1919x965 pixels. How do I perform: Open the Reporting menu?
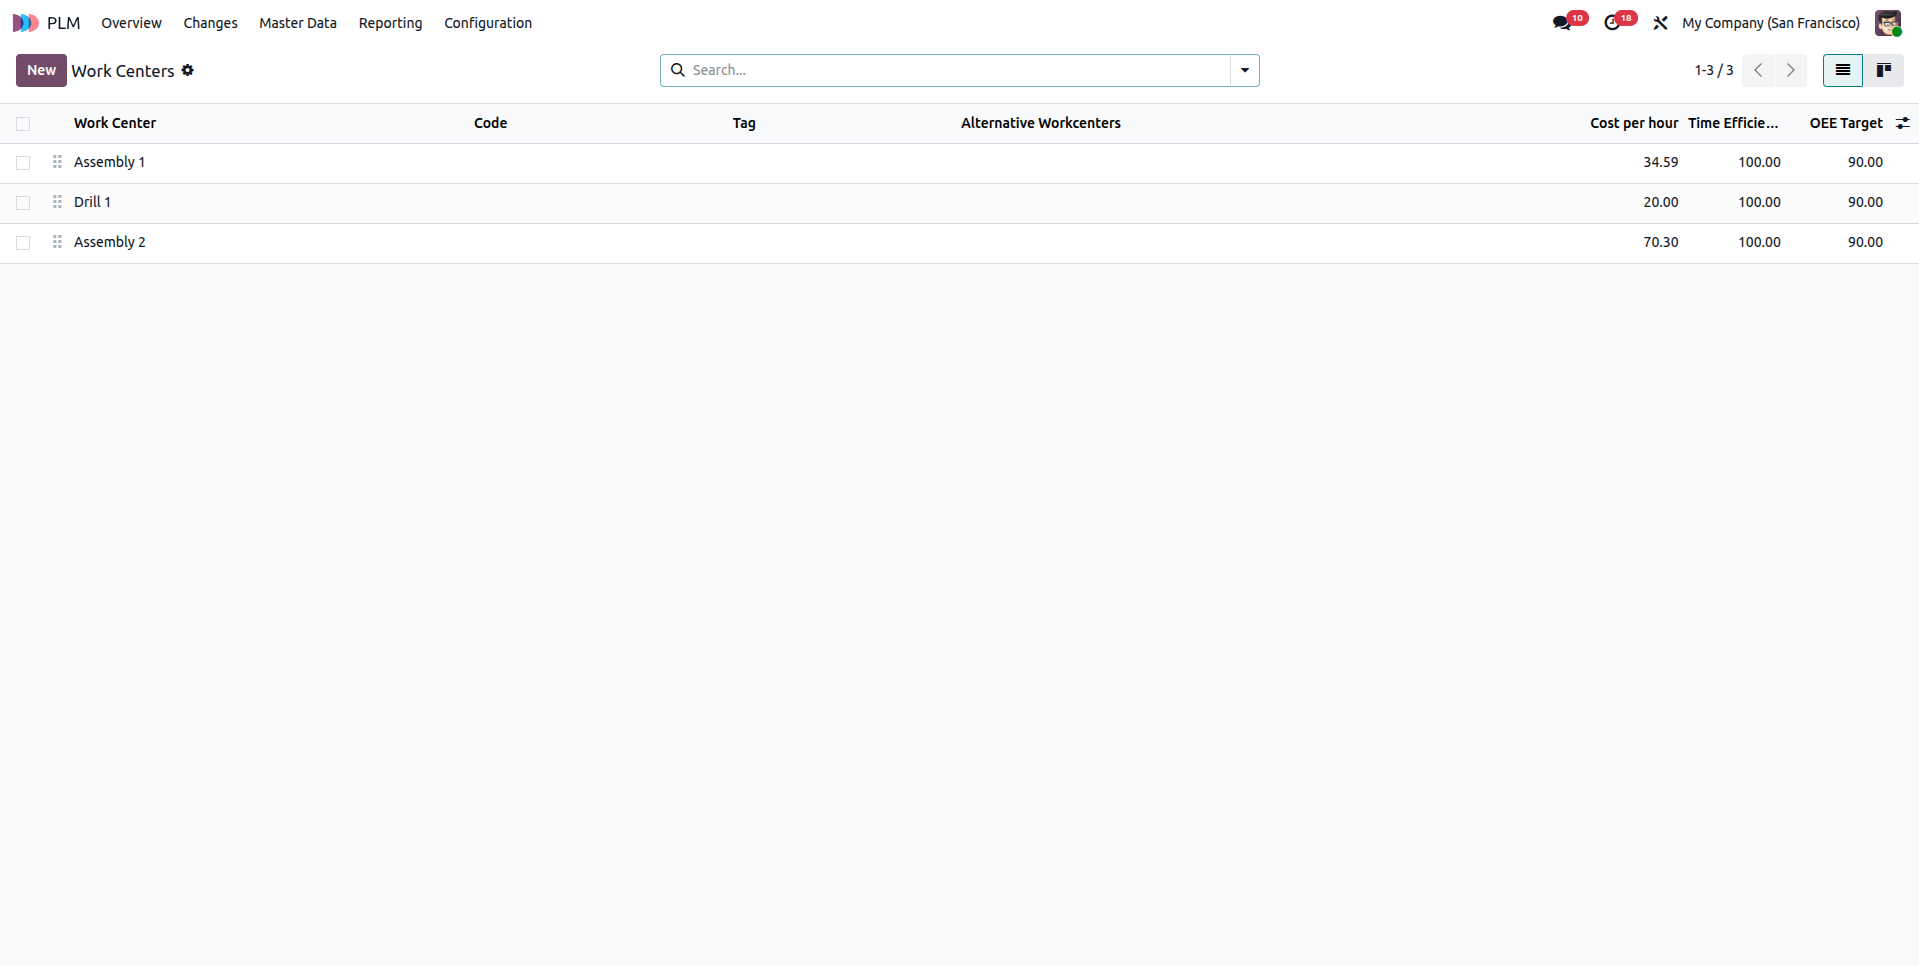390,23
